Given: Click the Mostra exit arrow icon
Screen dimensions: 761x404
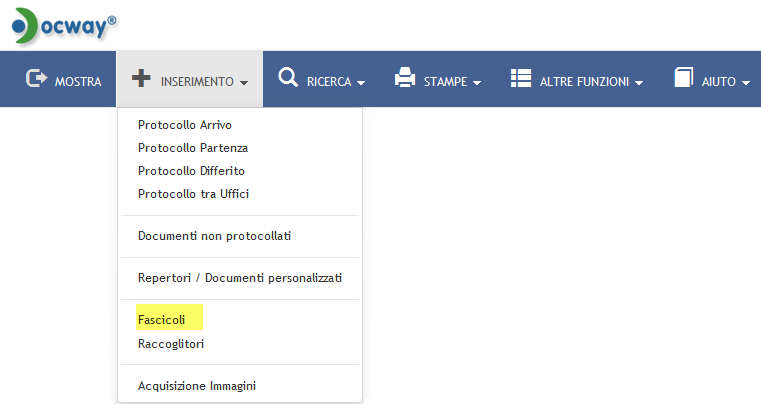Looking at the screenshot, I should [37, 79].
